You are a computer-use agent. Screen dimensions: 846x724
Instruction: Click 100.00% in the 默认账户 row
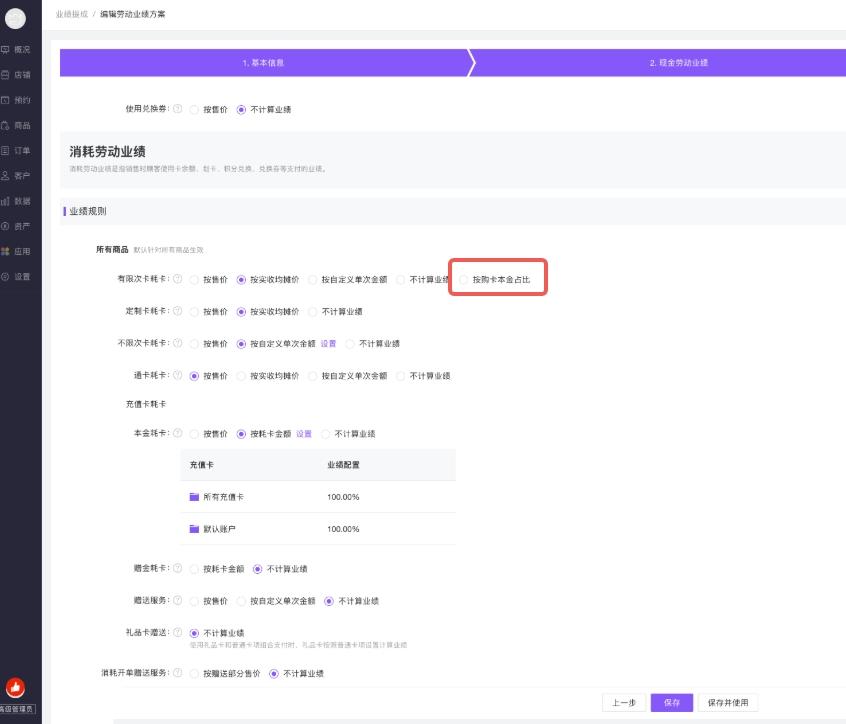coord(343,529)
